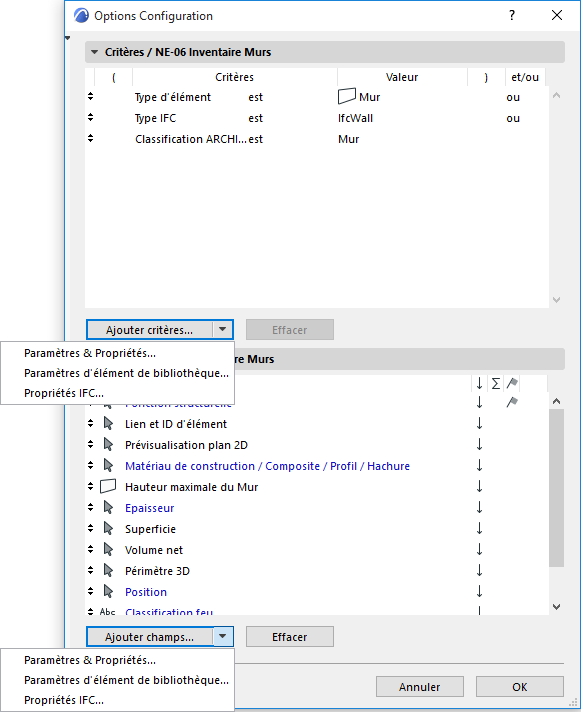This screenshot has width=581, height=712.
Task: Toggle sort arrow for Matériau de construction row
Action: (479, 465)
